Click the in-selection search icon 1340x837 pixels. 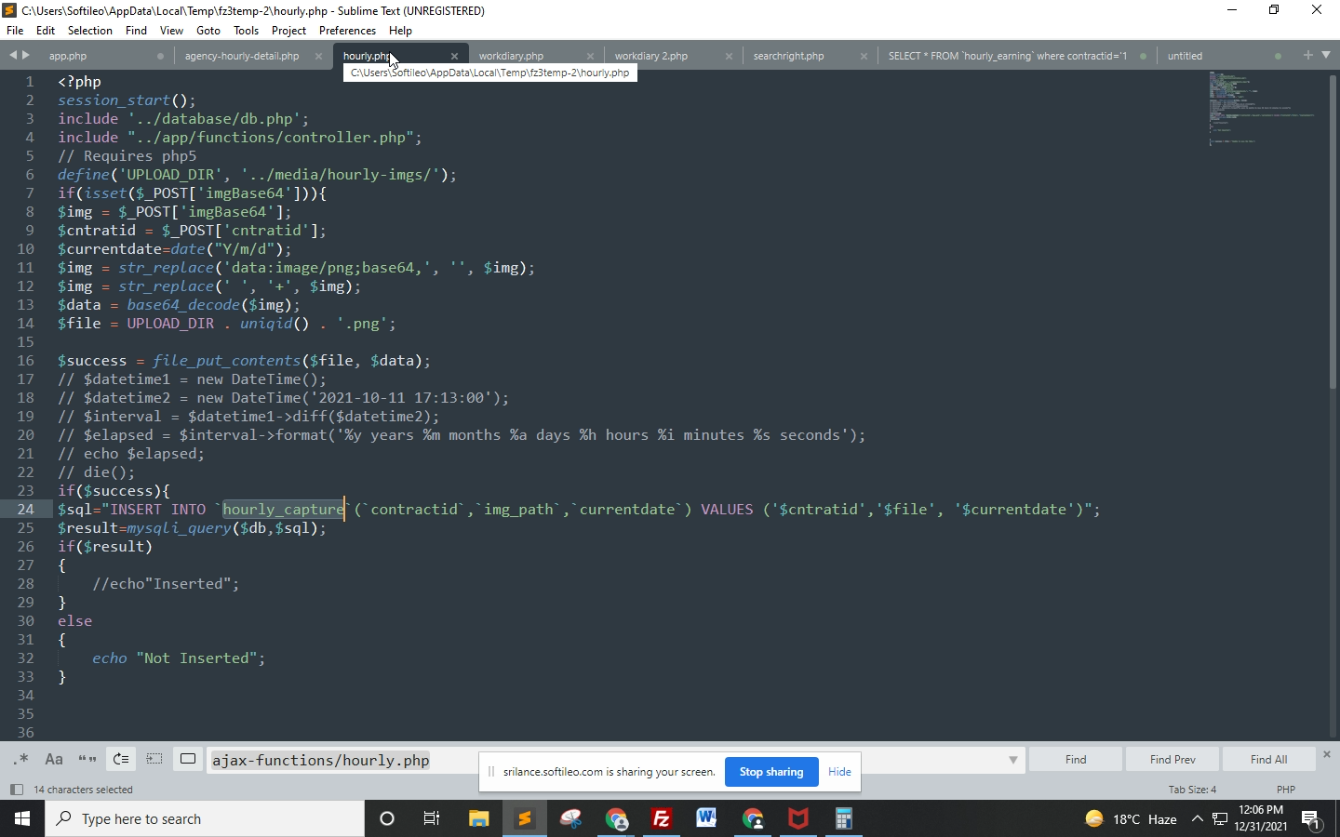[x=154, y=759]
